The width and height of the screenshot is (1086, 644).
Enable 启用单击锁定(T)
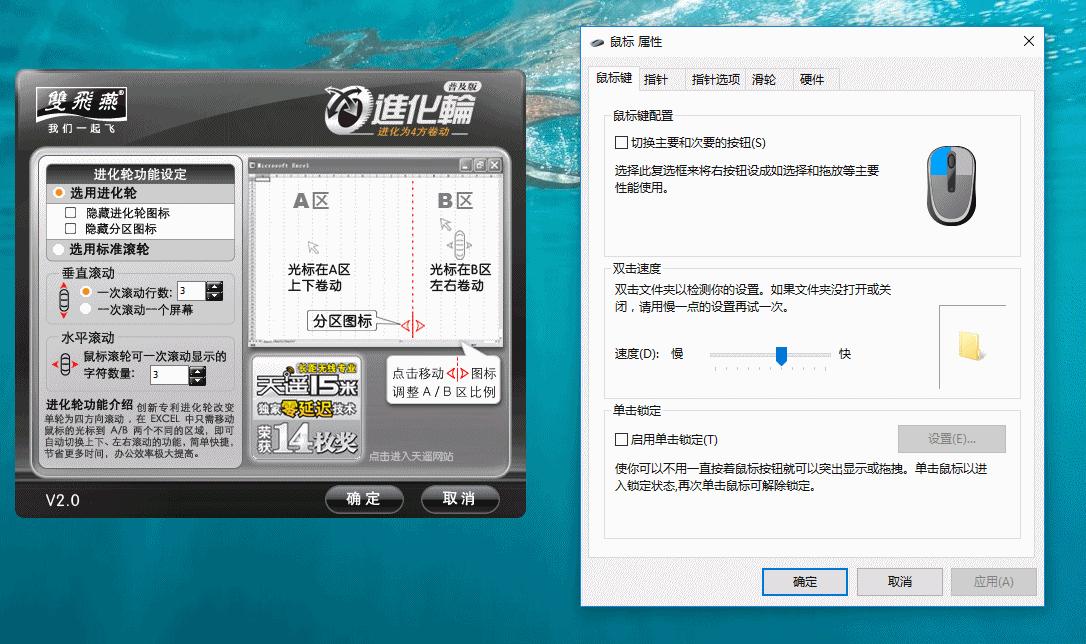tap(621, 439)
